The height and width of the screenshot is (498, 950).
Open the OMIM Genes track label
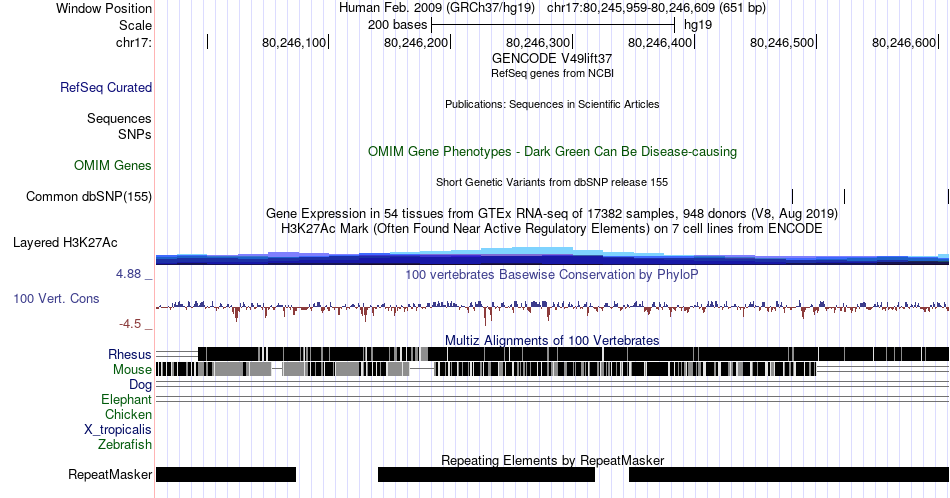(113, 165)
